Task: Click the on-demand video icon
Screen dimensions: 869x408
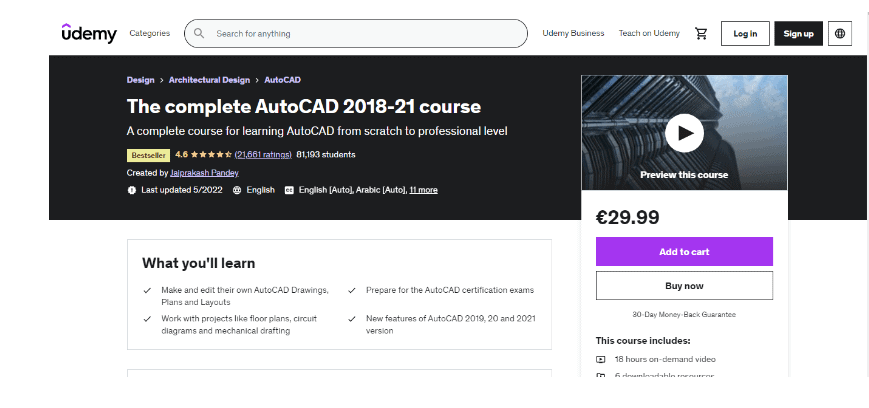Action: tap(601, 359)
